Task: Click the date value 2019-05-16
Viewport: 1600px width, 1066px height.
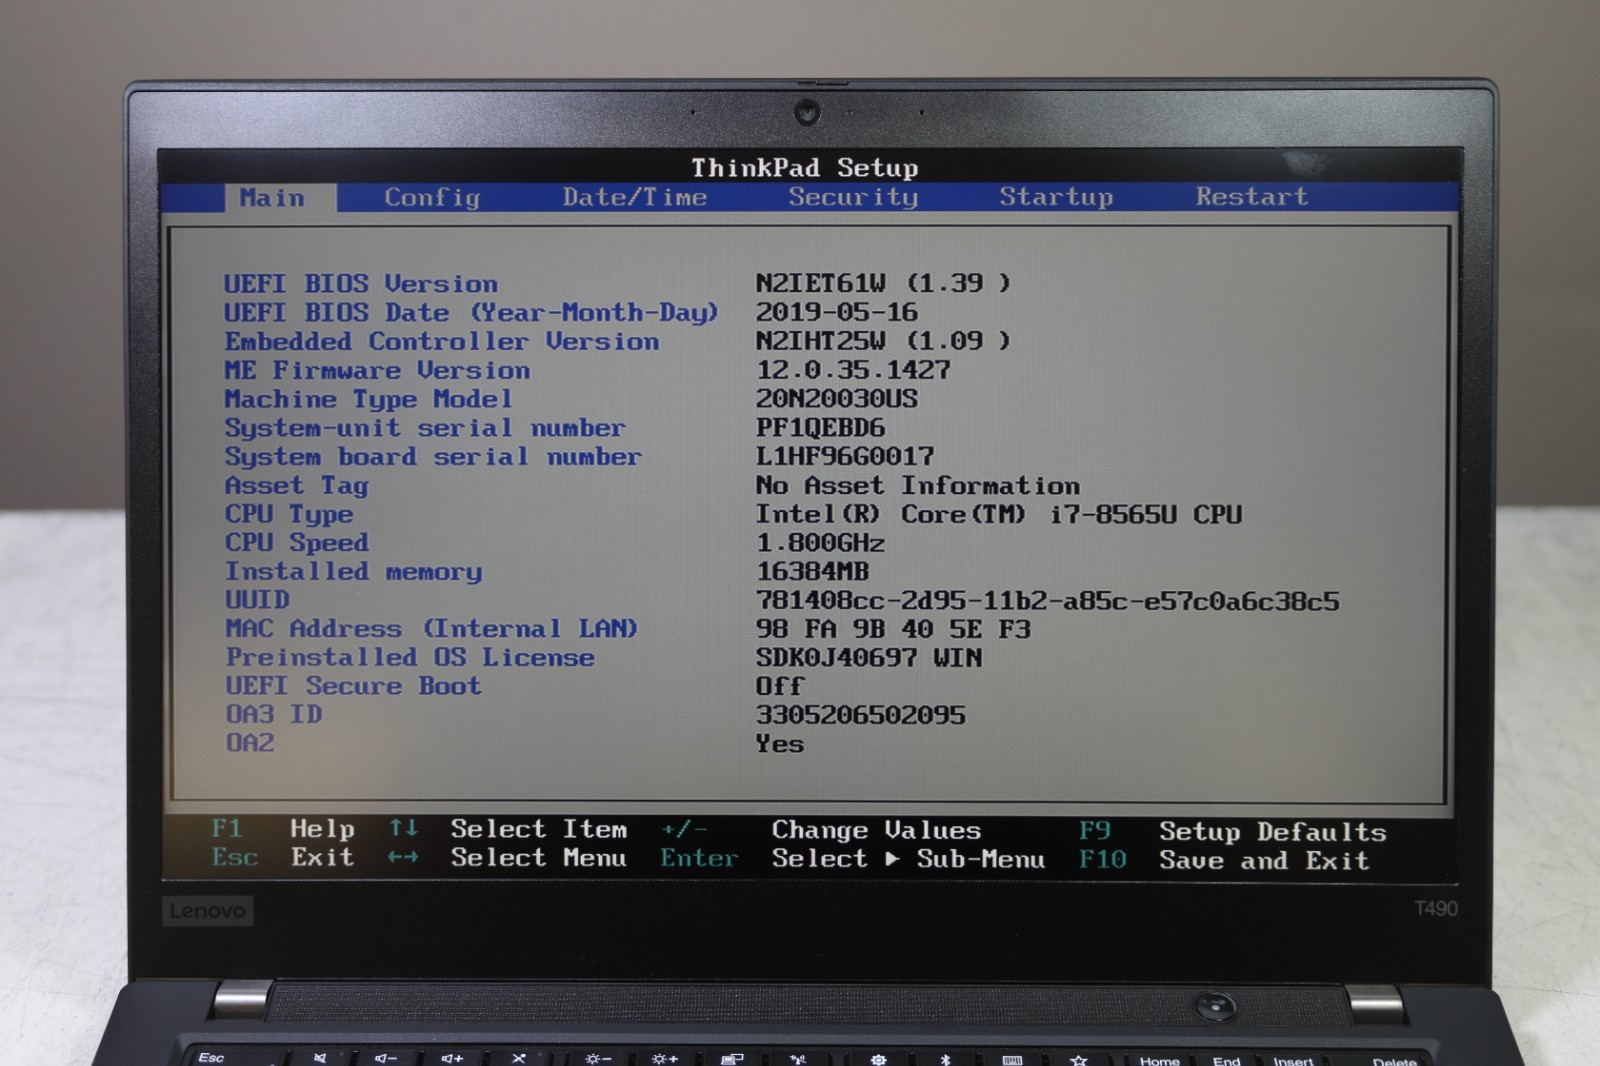Action: coord(836,312)
